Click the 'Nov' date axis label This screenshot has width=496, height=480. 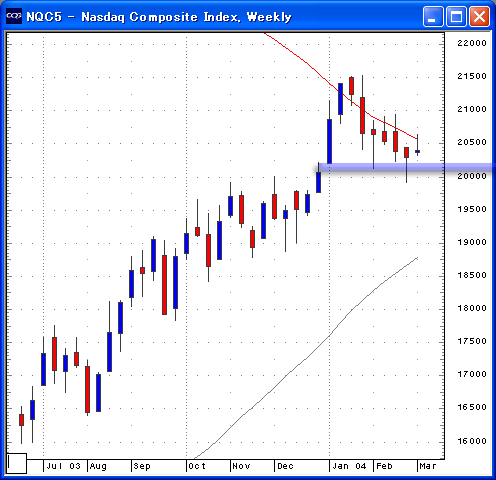click(241, 466)
